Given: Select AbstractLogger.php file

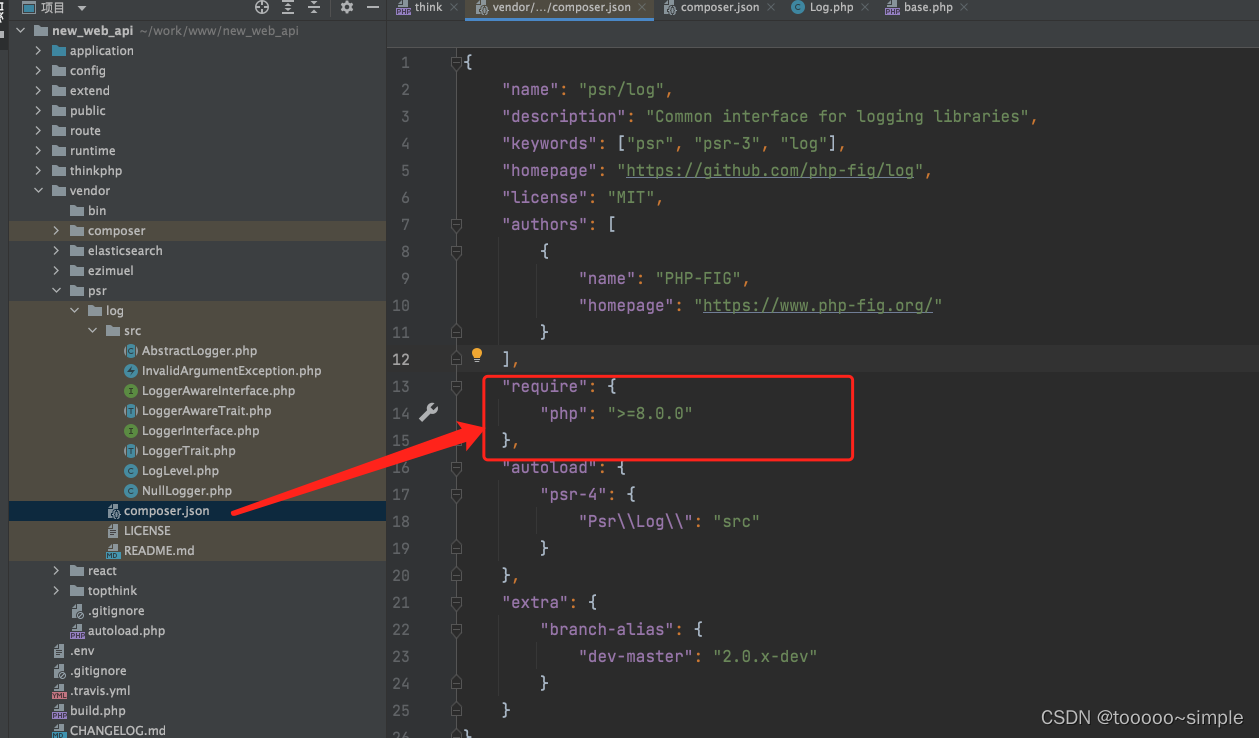Looking at the screenshot, I should [x=199, y=351].
